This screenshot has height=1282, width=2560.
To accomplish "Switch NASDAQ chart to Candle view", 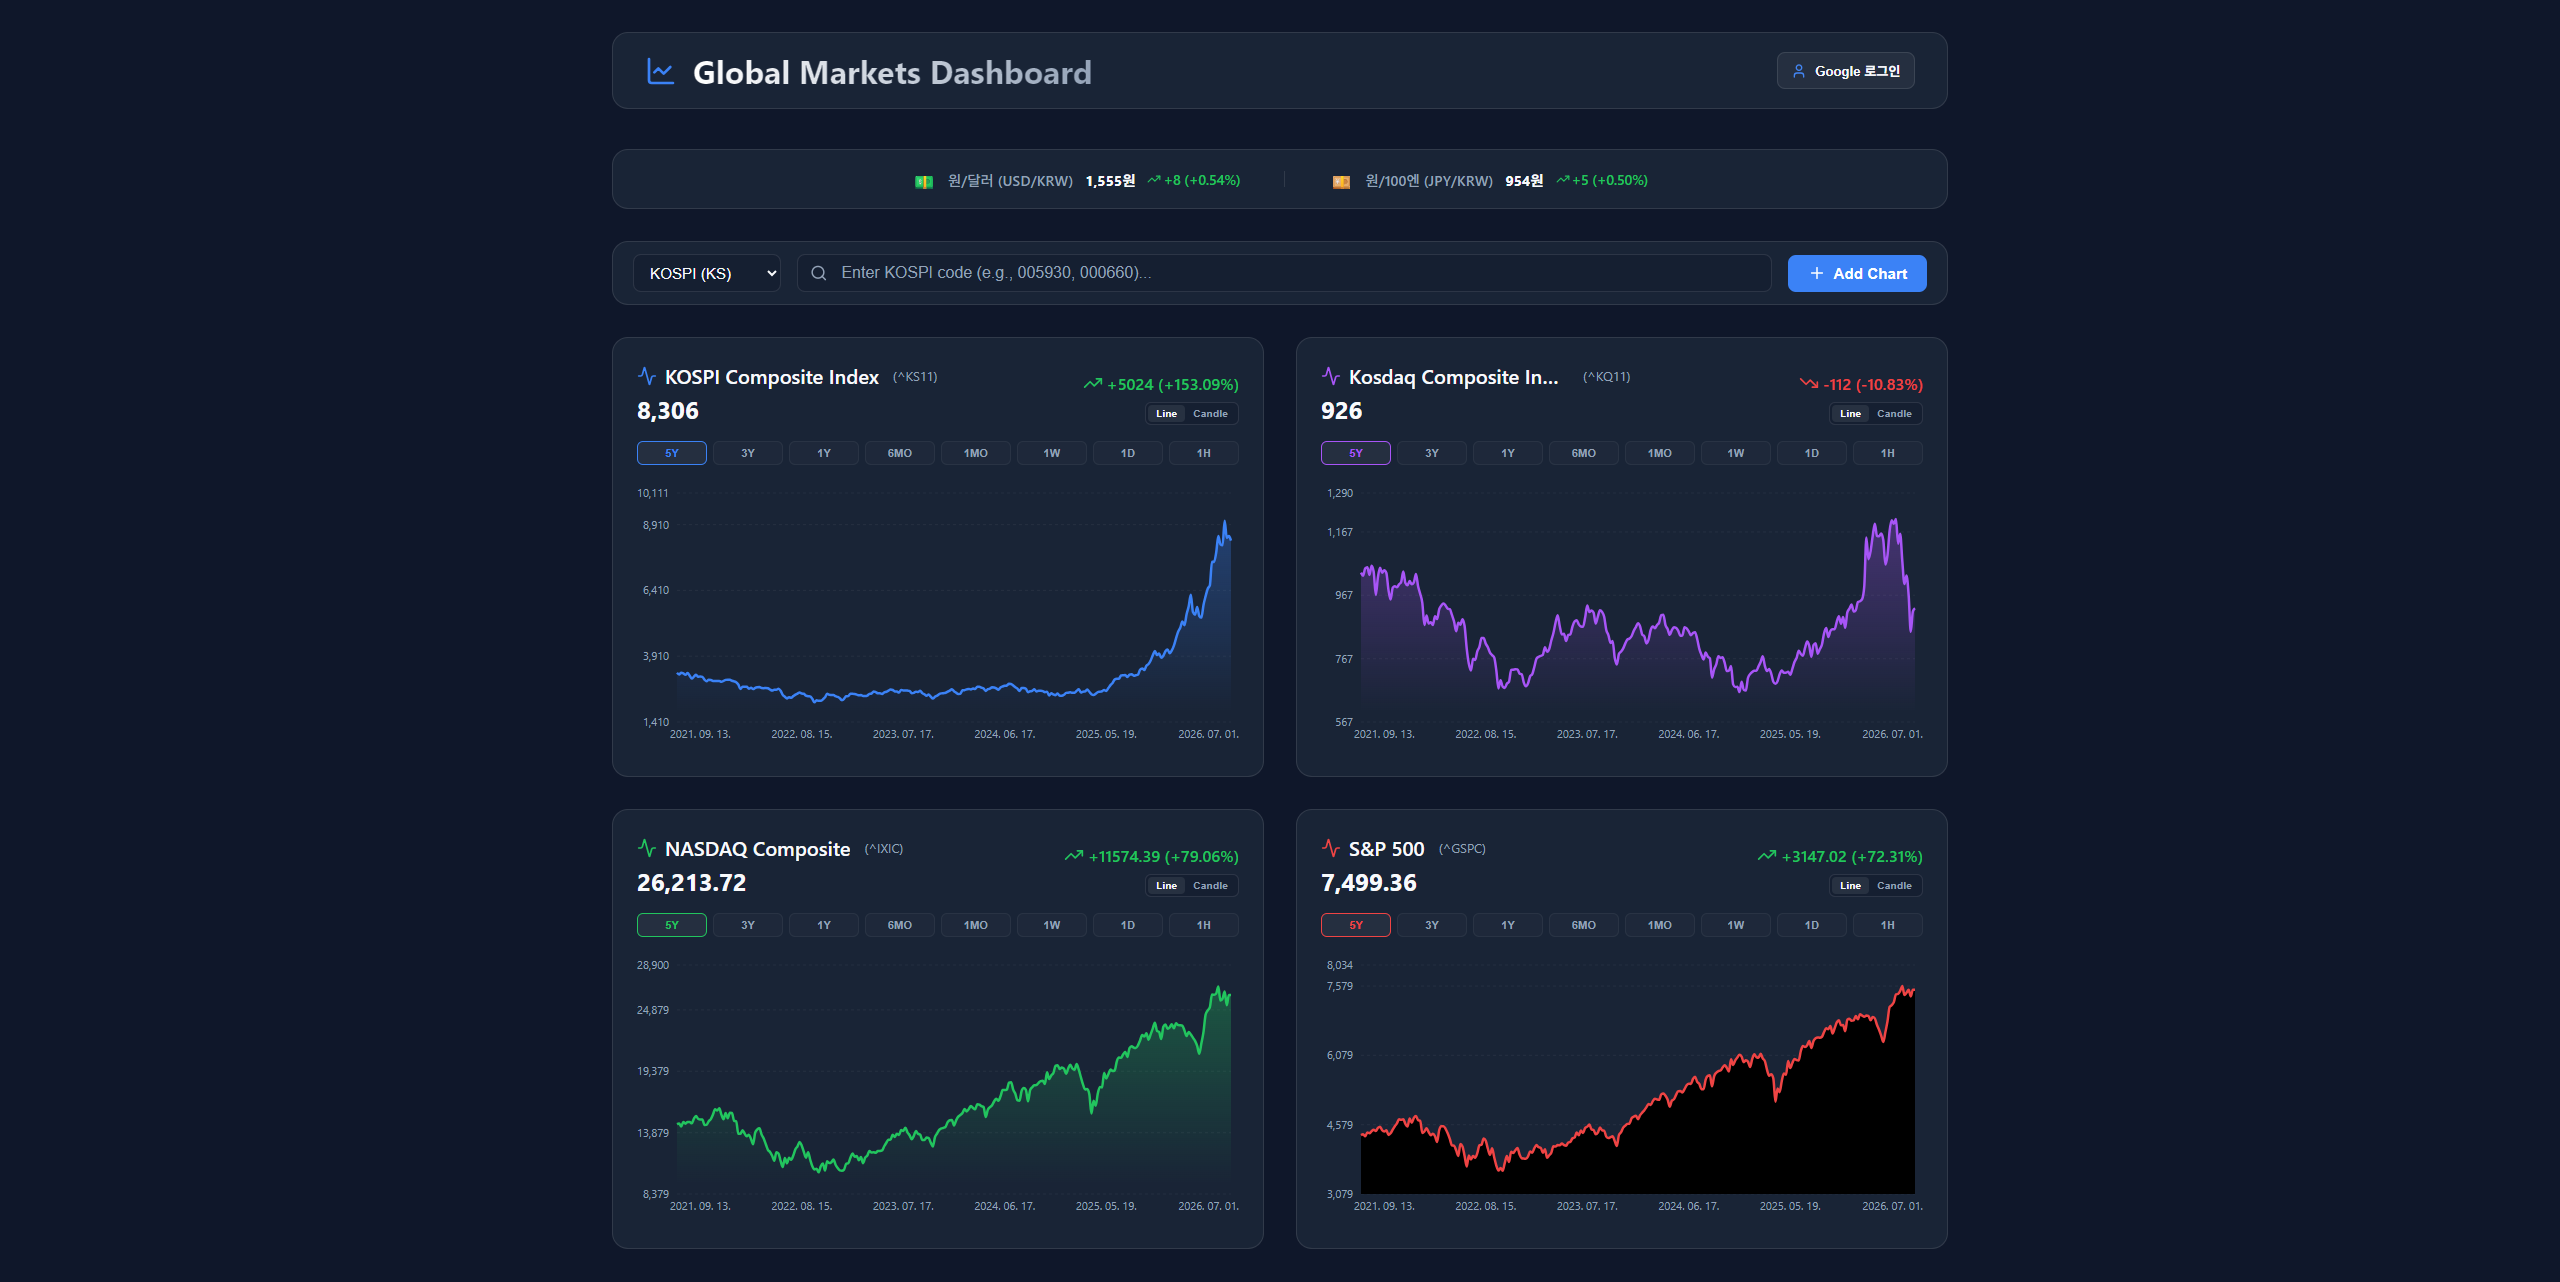I will click(x=1210, y=886).
